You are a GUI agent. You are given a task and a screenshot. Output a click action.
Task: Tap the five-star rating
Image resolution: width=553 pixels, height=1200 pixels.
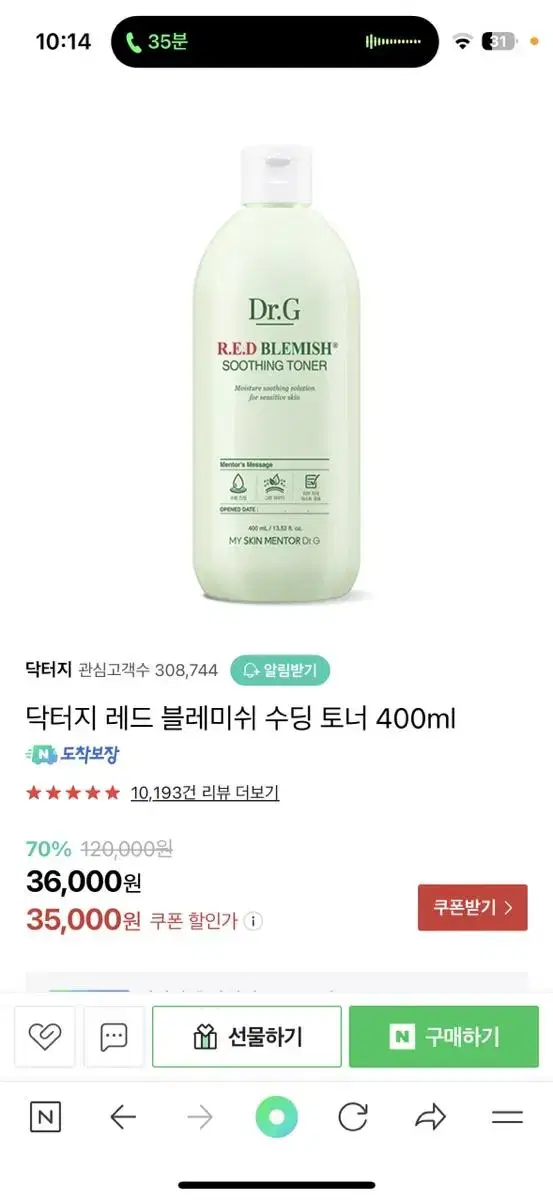tap(73, 793)
